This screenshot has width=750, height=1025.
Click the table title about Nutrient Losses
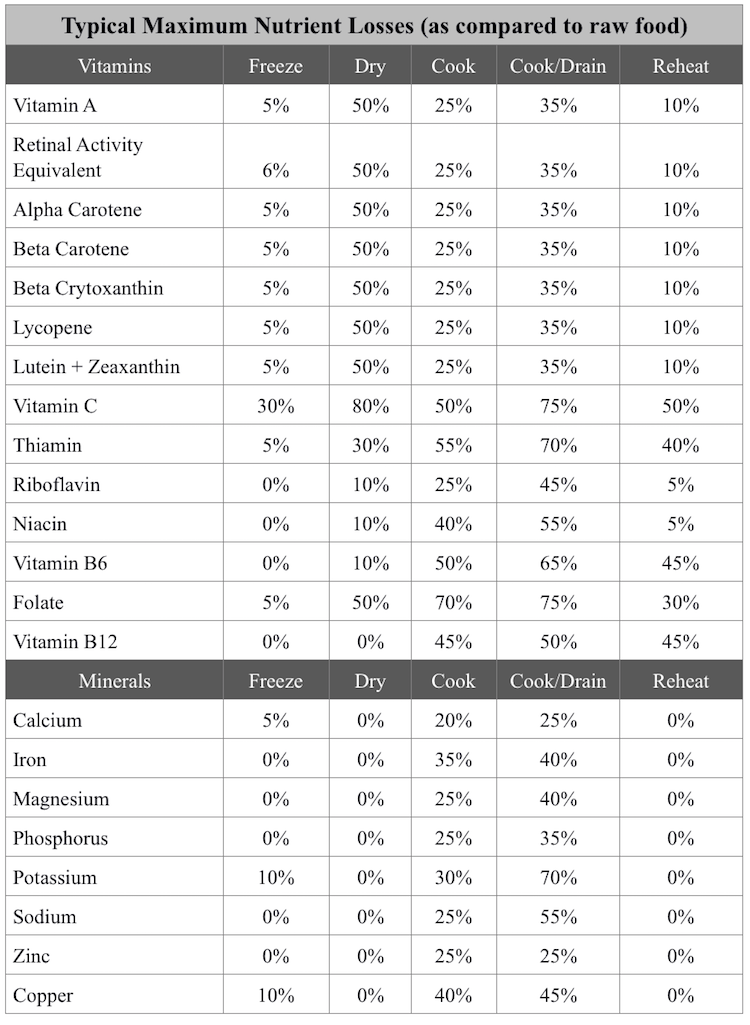coord(374,25)
